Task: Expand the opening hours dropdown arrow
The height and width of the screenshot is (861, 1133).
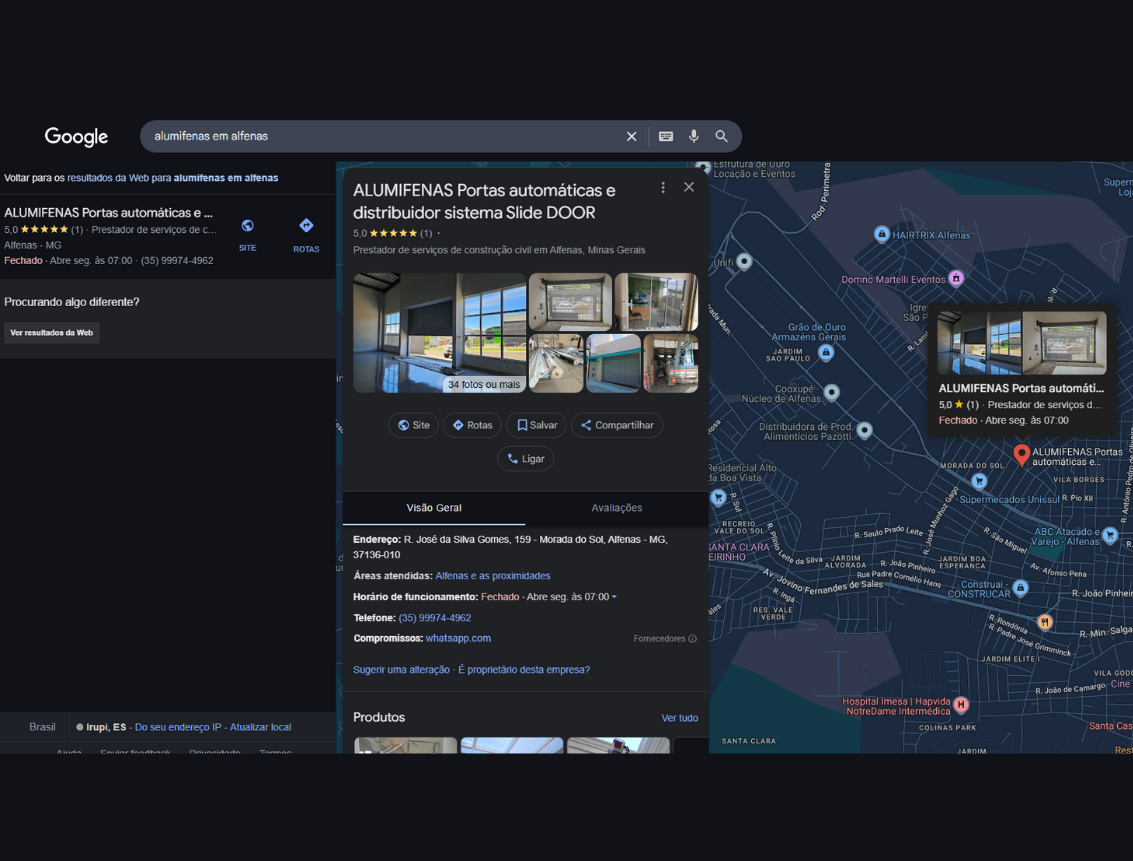Action: pos(614,597)
